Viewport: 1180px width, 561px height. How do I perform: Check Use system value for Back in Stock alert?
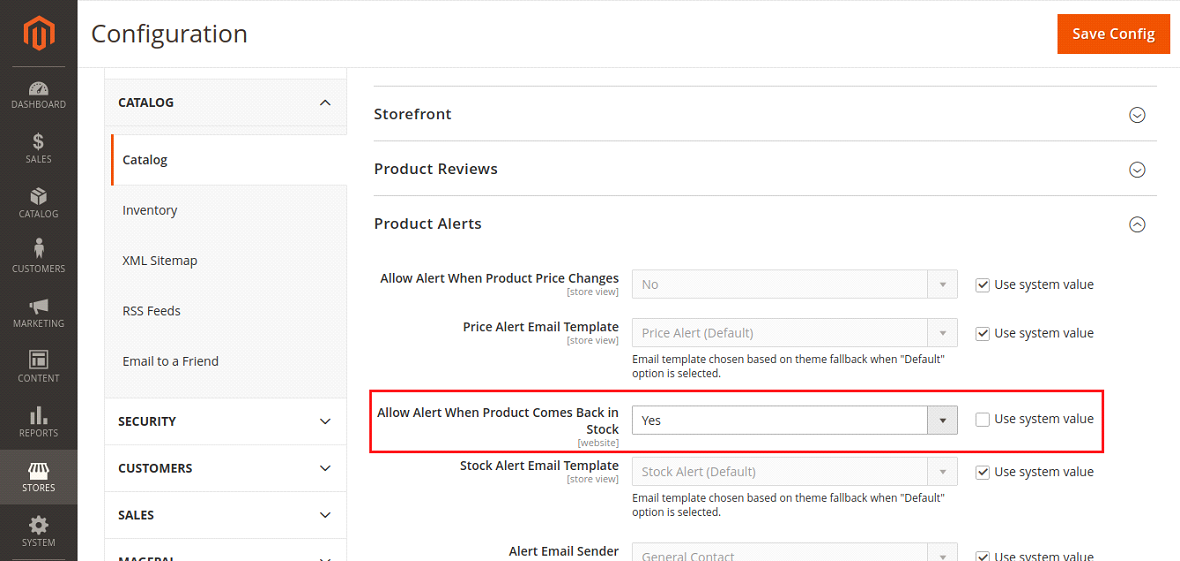coord(982,419)
